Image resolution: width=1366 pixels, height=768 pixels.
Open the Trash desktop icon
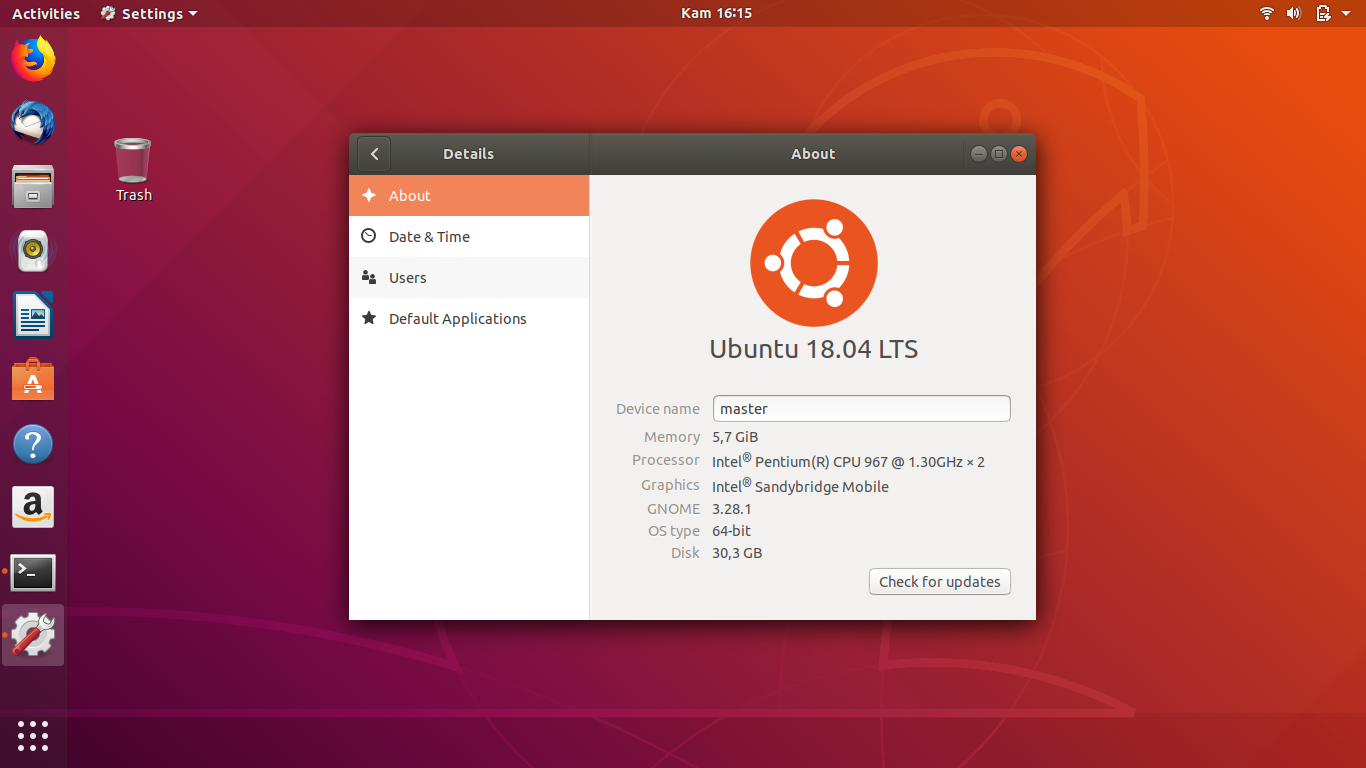tap(133, 170)
